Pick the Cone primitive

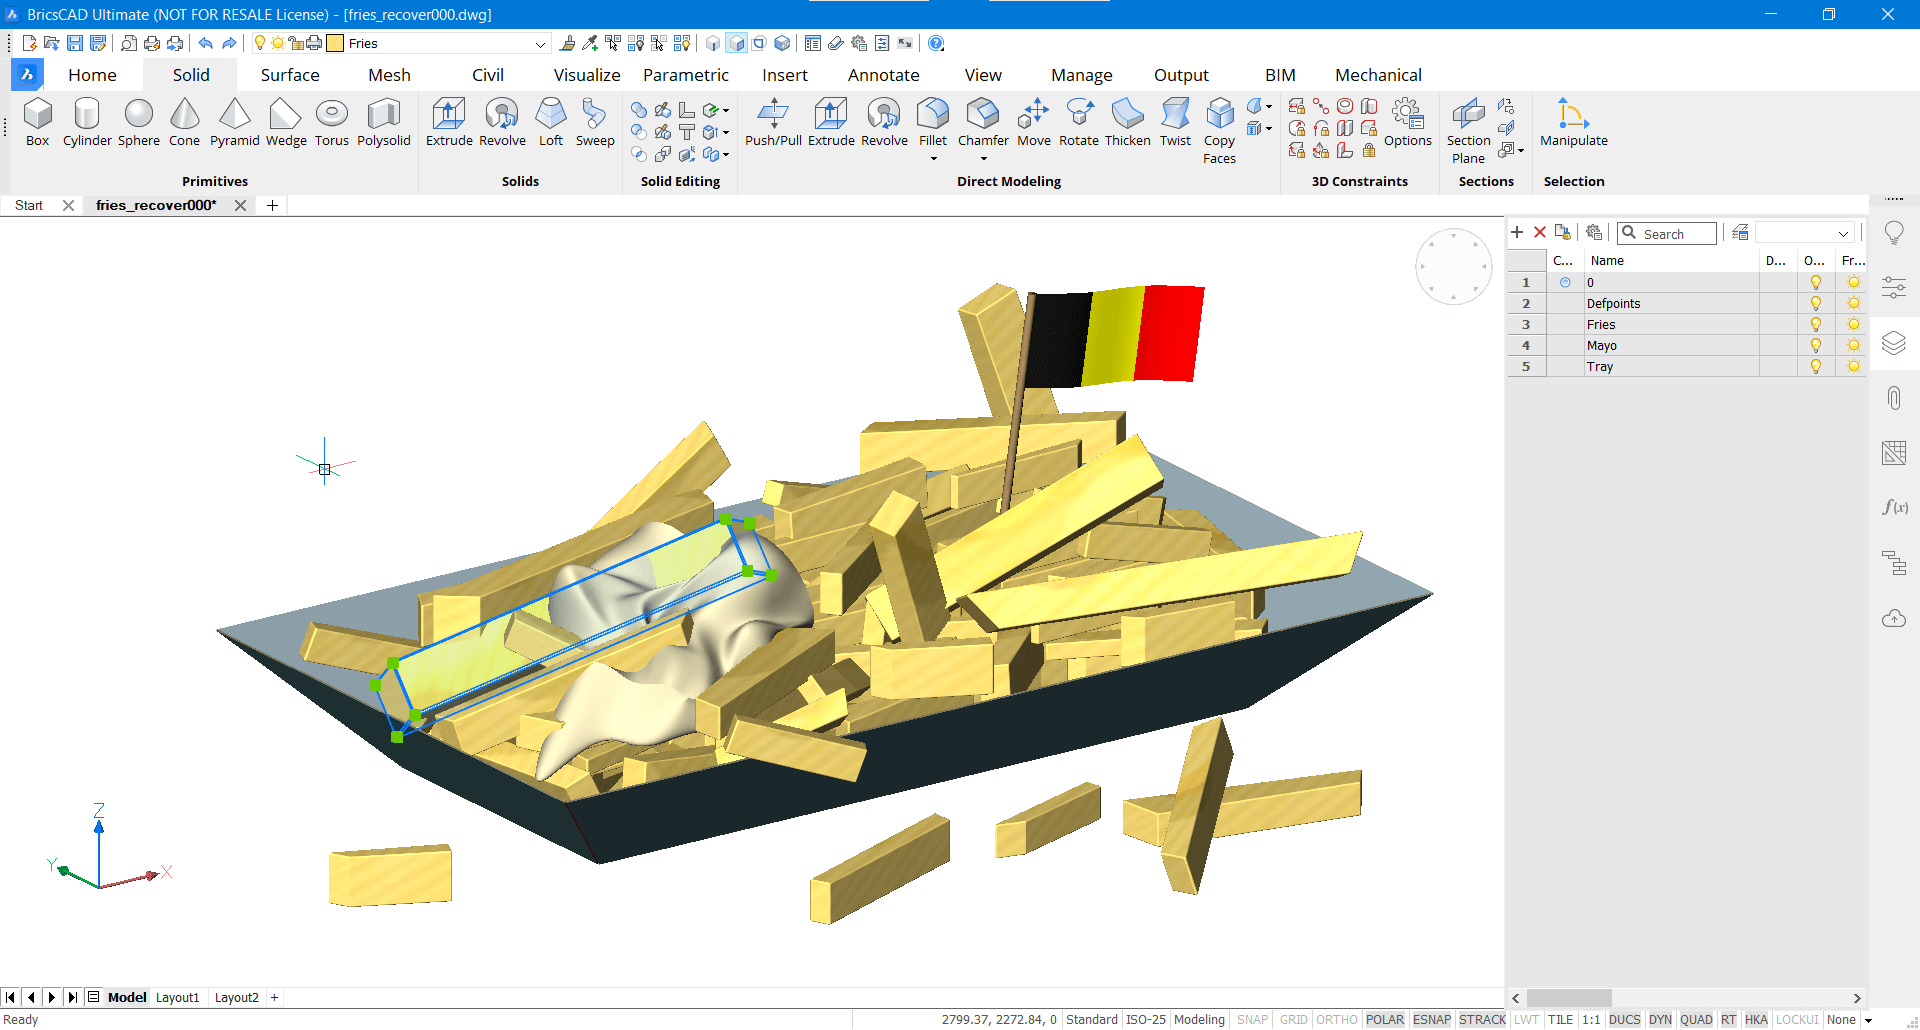pos(184,123)
